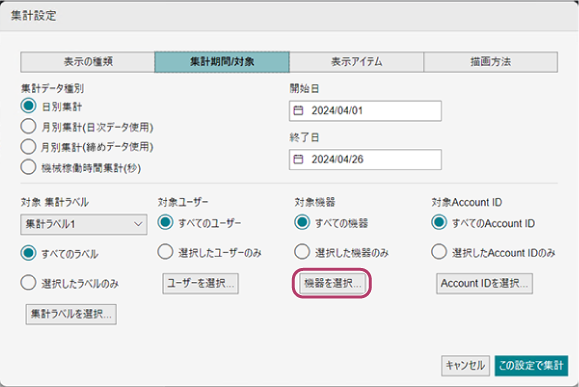Go to the 描画方法 tab

pos(490,62)
